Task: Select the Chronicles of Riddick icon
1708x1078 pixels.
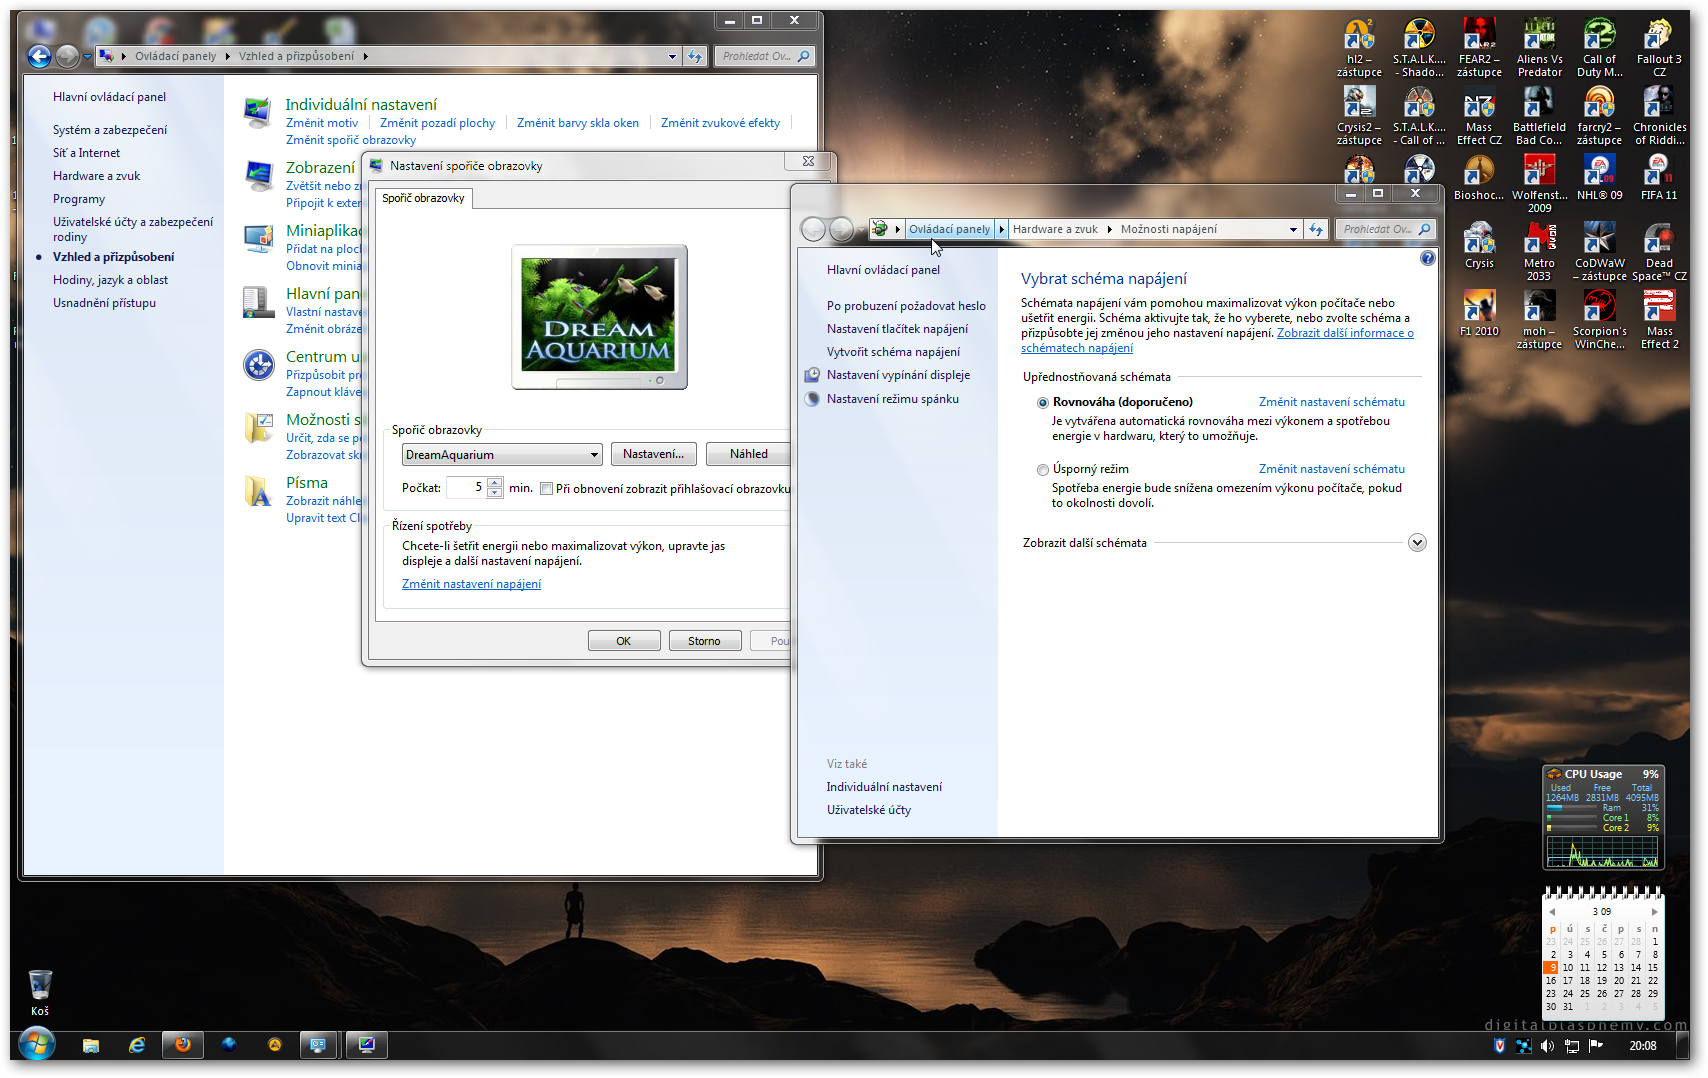Action: click(1659, 115)
